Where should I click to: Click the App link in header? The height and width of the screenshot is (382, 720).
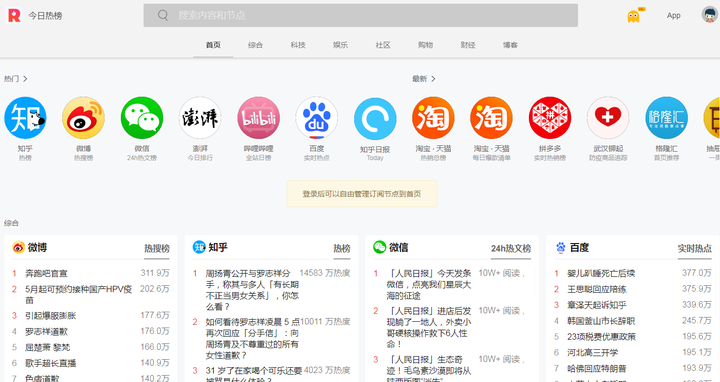click(x=674, y=16)
